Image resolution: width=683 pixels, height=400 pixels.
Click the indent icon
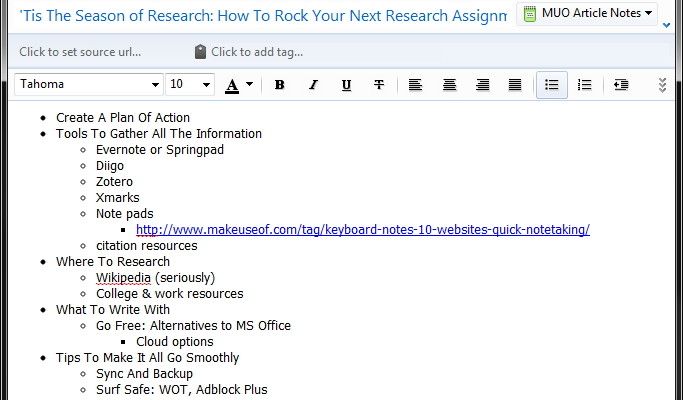click(621, 85)
